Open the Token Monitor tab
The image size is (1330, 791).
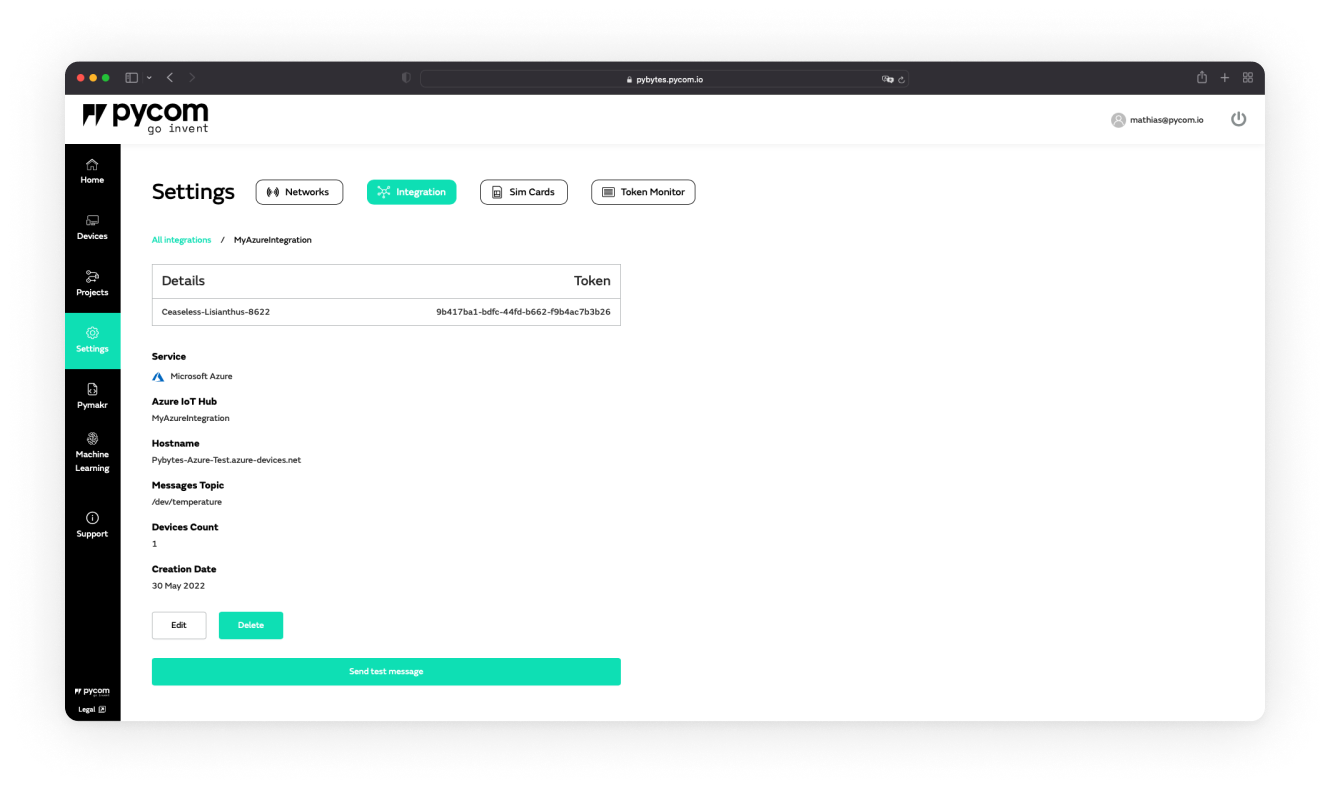click(643, 192)
